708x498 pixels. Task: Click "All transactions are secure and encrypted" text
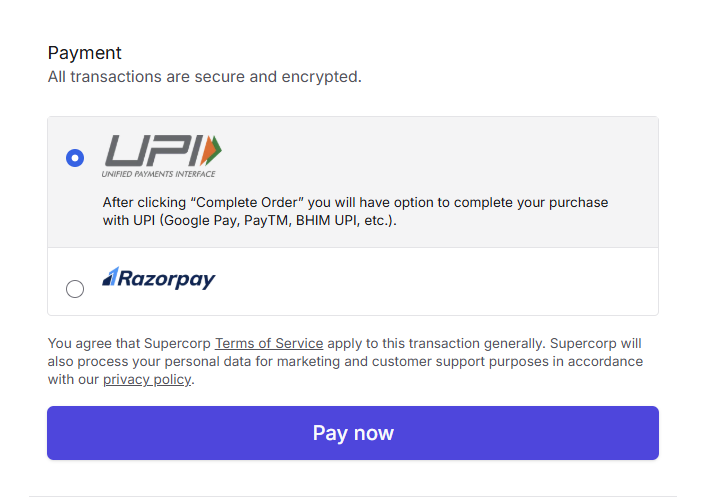point(204,77)
